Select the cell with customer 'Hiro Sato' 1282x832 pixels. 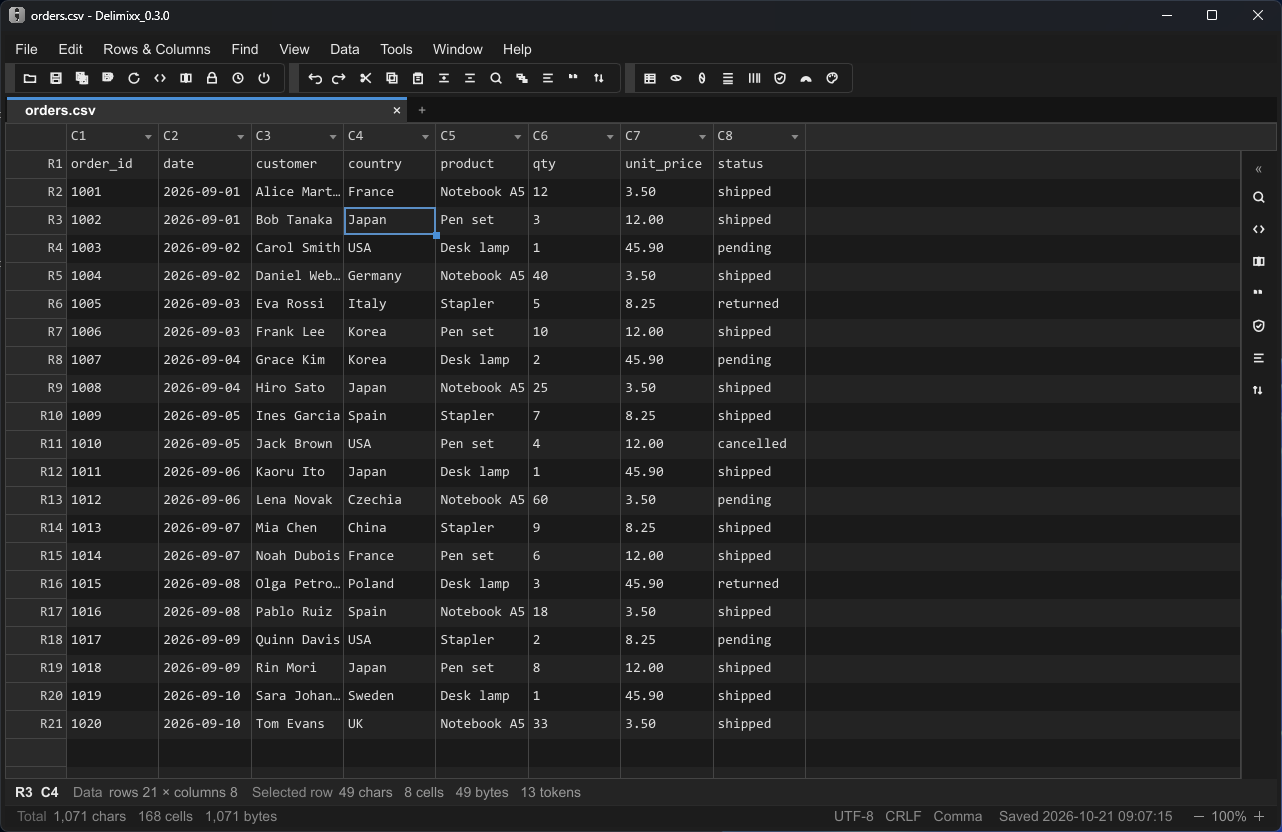(297, 387)
